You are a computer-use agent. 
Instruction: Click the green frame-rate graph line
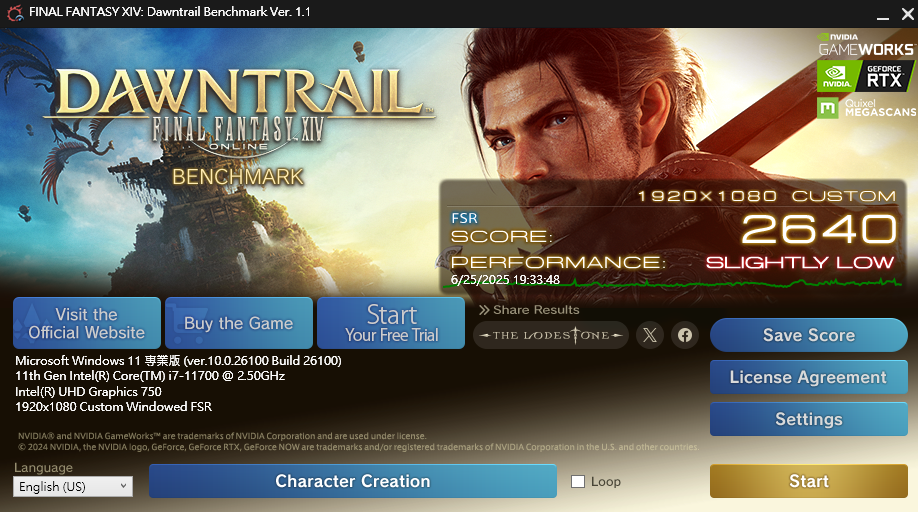coord(673,284)
